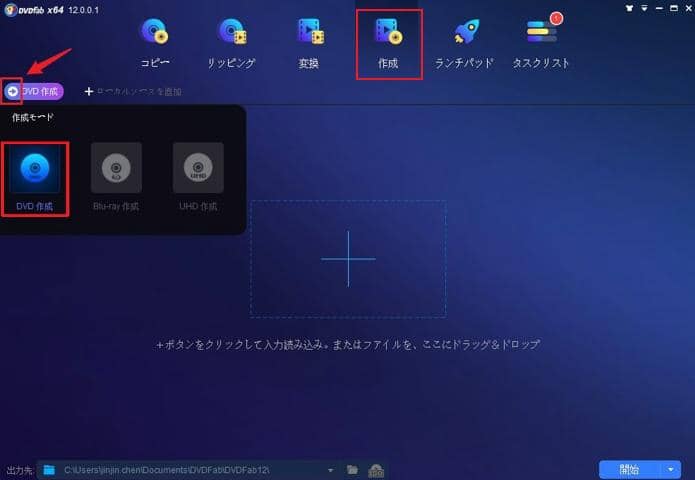Click the red task list notification badge
The height and width of the screenshot is (480, 695).
[556, 18]
